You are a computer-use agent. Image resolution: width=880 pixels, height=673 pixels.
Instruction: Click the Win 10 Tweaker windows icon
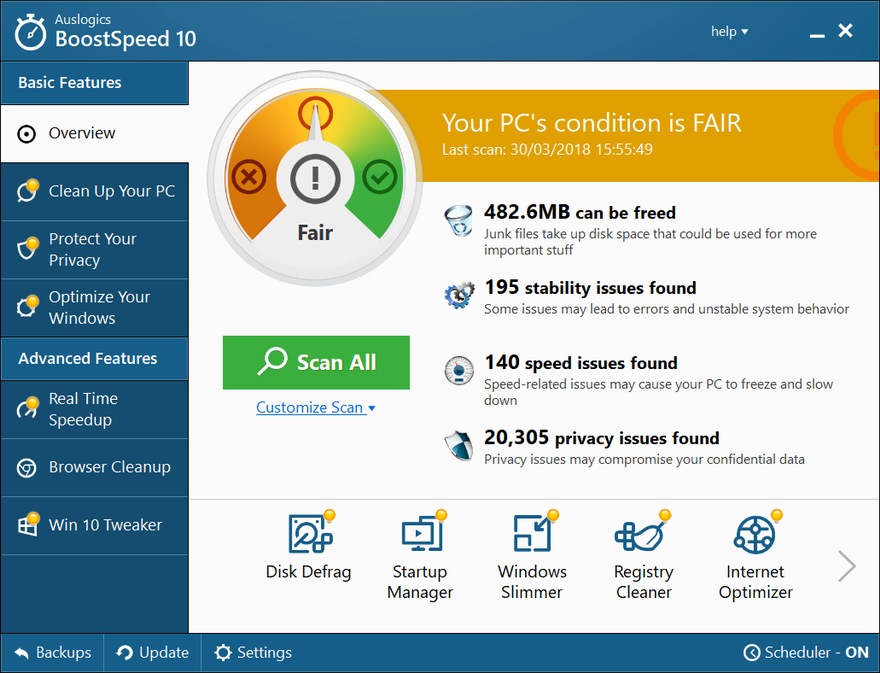pyautogui.click(x=28, y=524)
